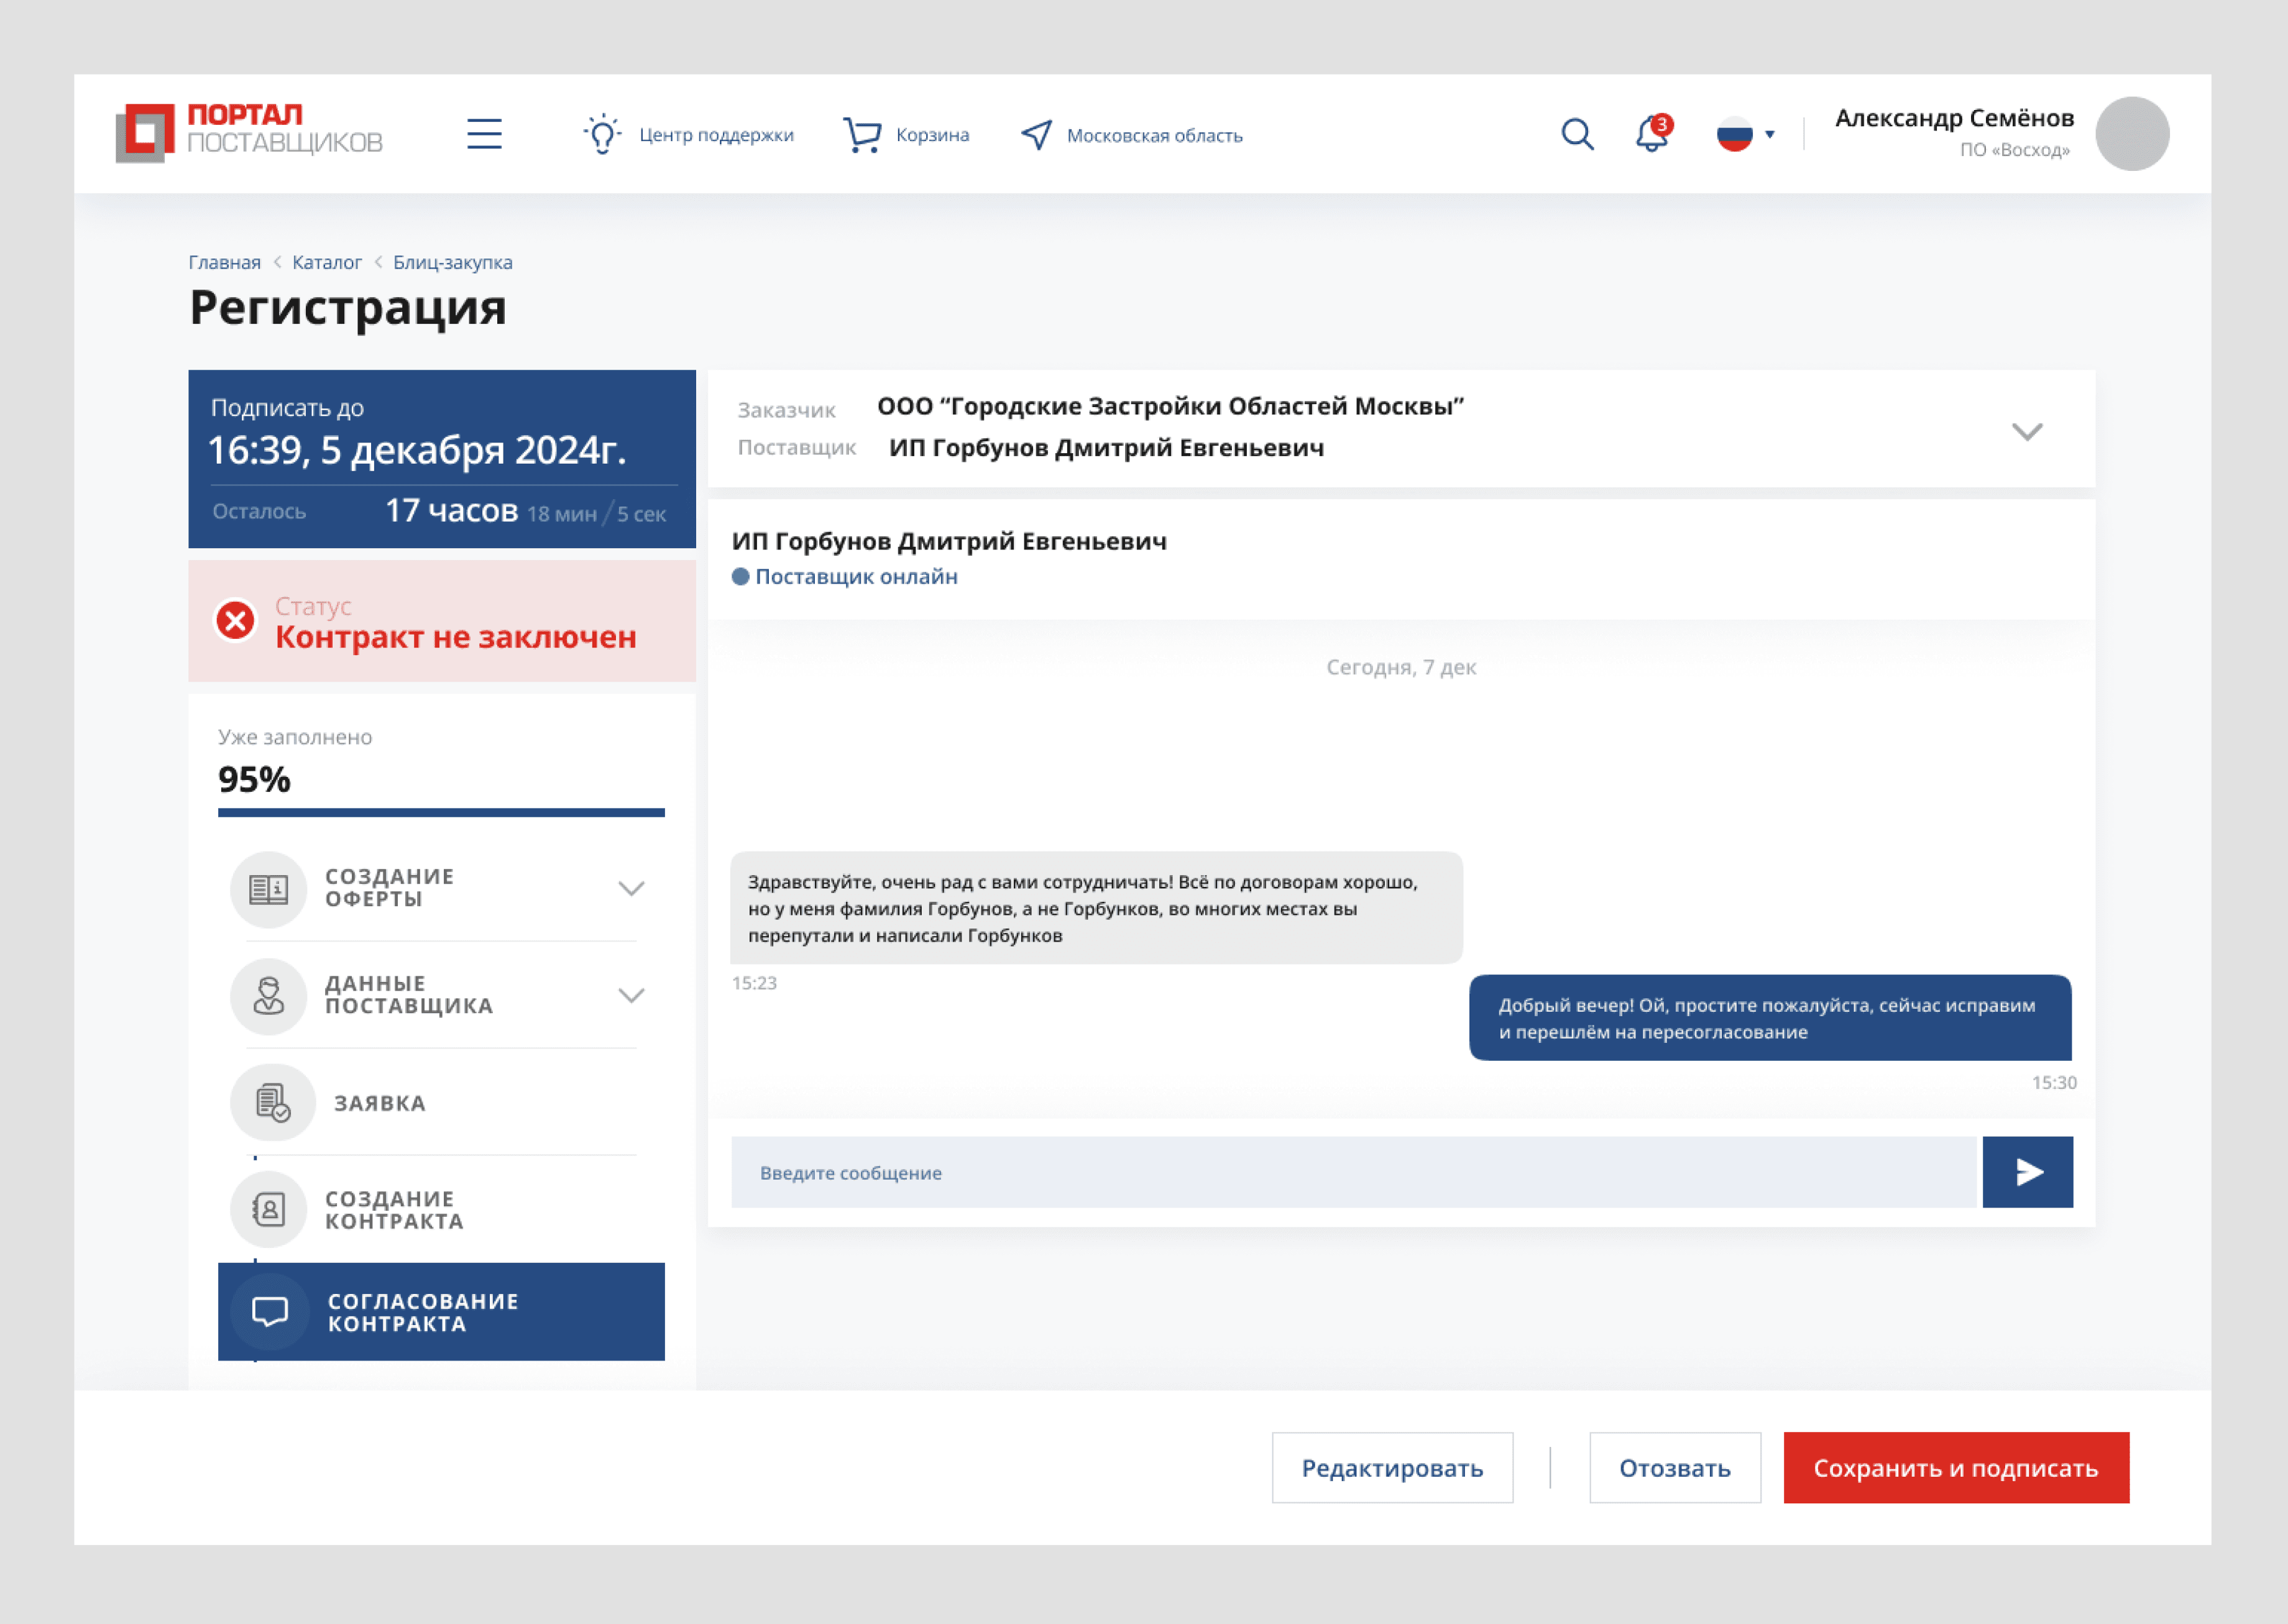Click the shopping cart icon
This screenshot has width=2288, height=1624.
862,134
